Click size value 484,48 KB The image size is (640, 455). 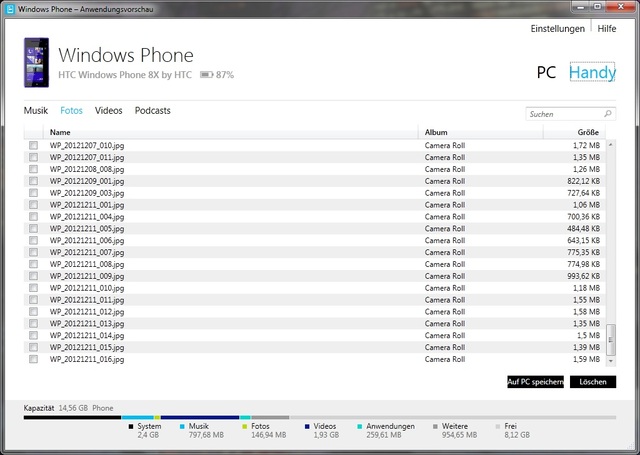[584, 228]
